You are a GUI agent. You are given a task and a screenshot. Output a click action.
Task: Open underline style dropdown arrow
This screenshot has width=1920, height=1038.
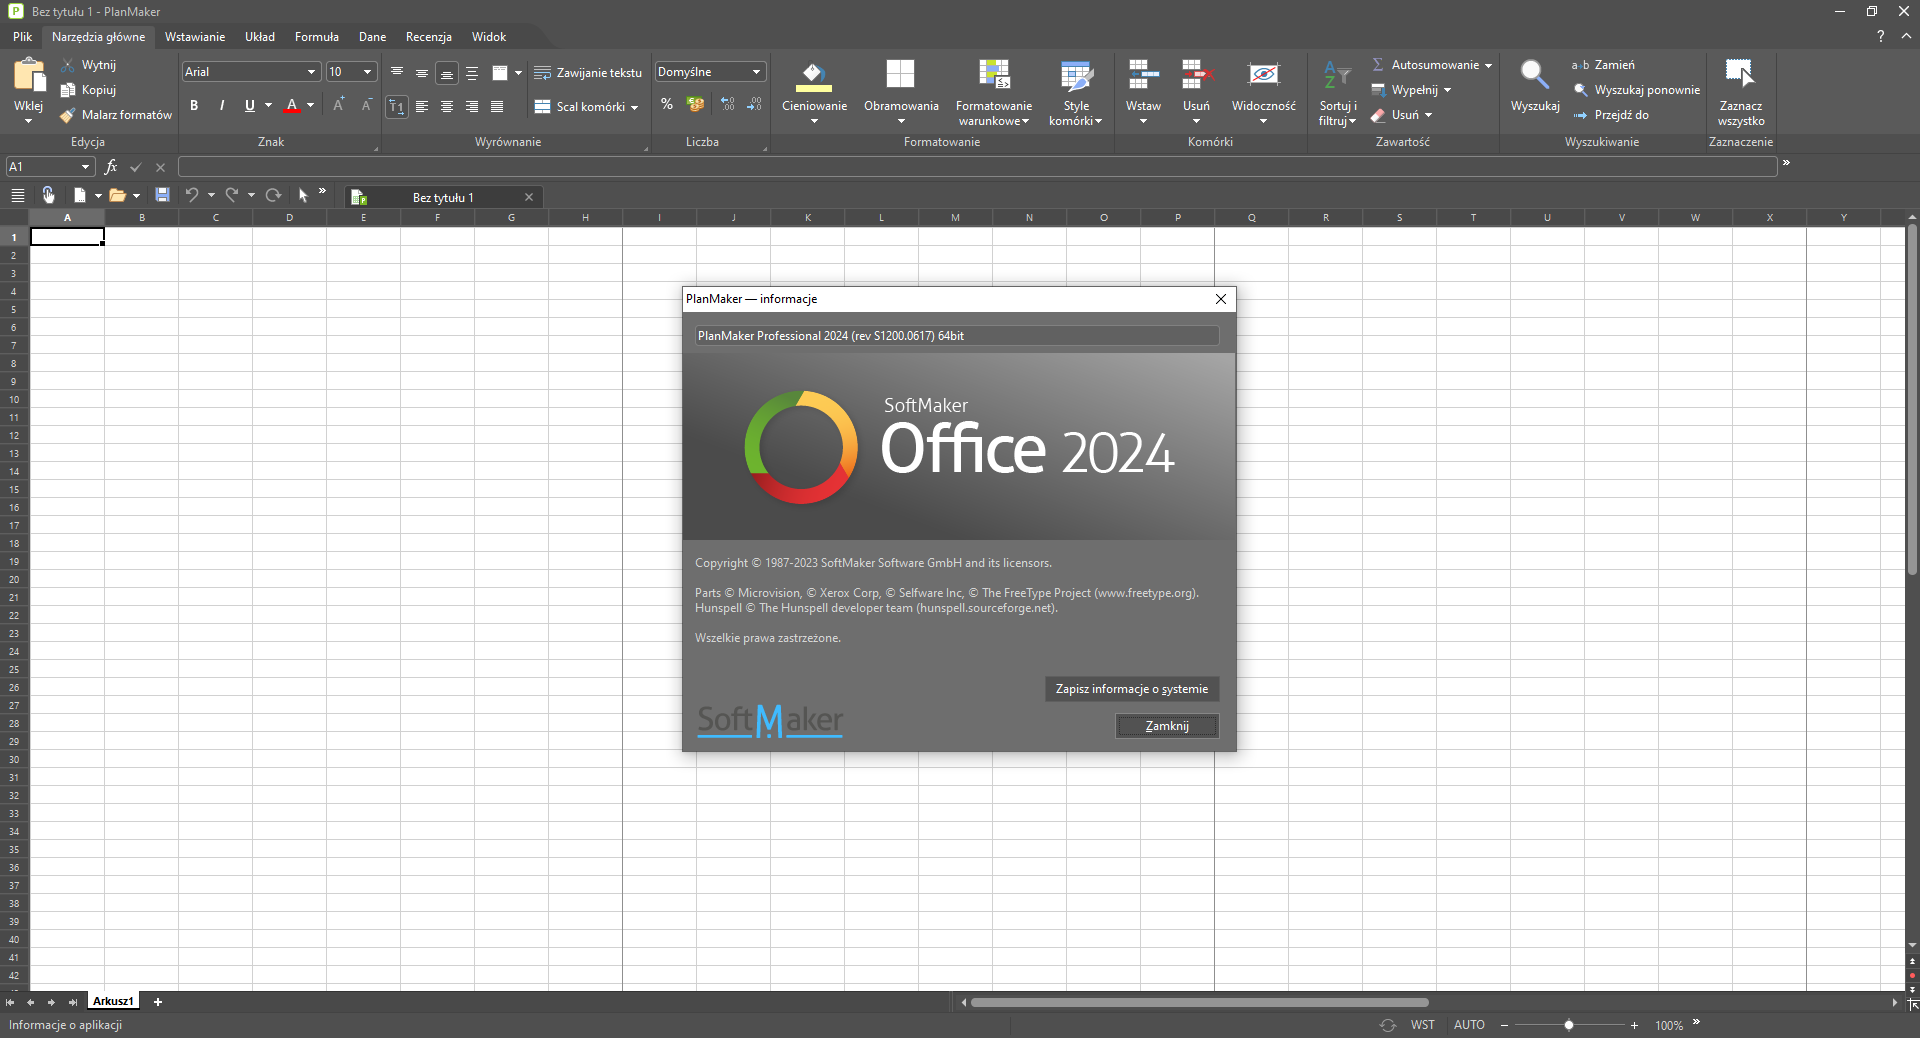coord(268,106)
